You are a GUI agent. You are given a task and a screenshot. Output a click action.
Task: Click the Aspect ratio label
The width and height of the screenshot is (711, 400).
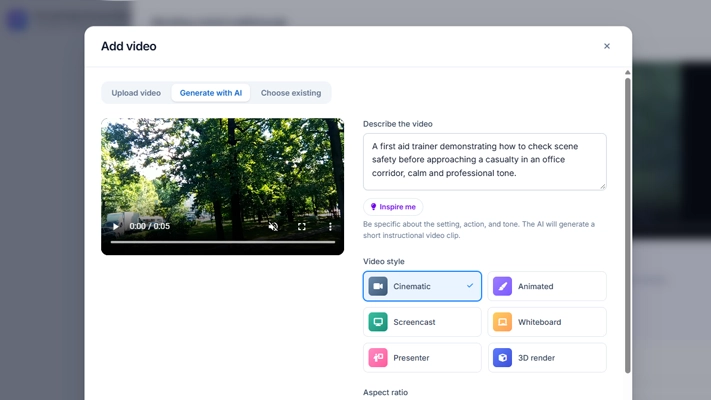pyautogui.click(x=385, y=392)
